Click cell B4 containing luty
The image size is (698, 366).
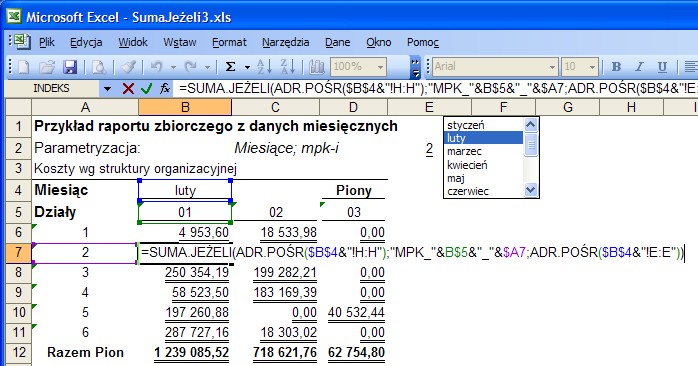(x=185, y=191)
